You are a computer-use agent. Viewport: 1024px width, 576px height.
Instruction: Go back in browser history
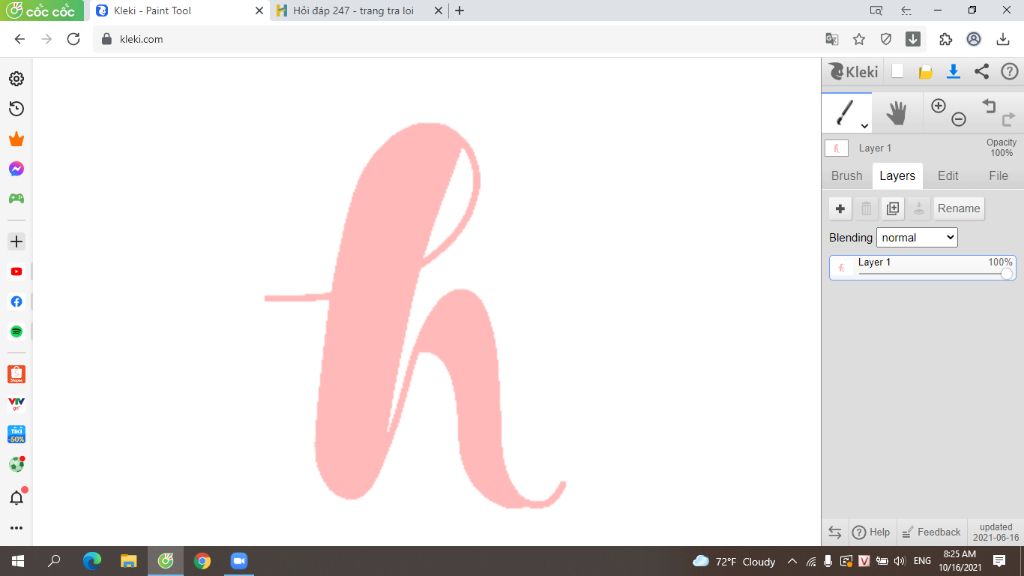point(20,39)
